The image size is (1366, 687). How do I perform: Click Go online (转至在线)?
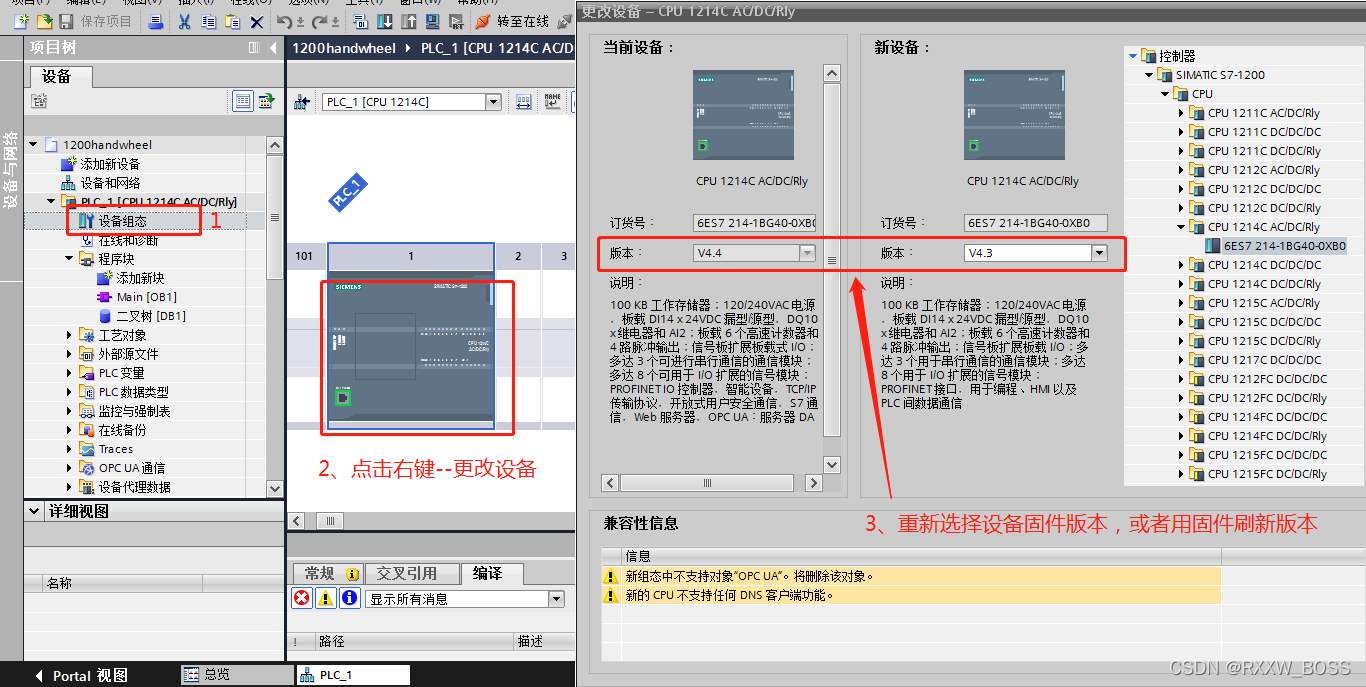pos(511,21)
